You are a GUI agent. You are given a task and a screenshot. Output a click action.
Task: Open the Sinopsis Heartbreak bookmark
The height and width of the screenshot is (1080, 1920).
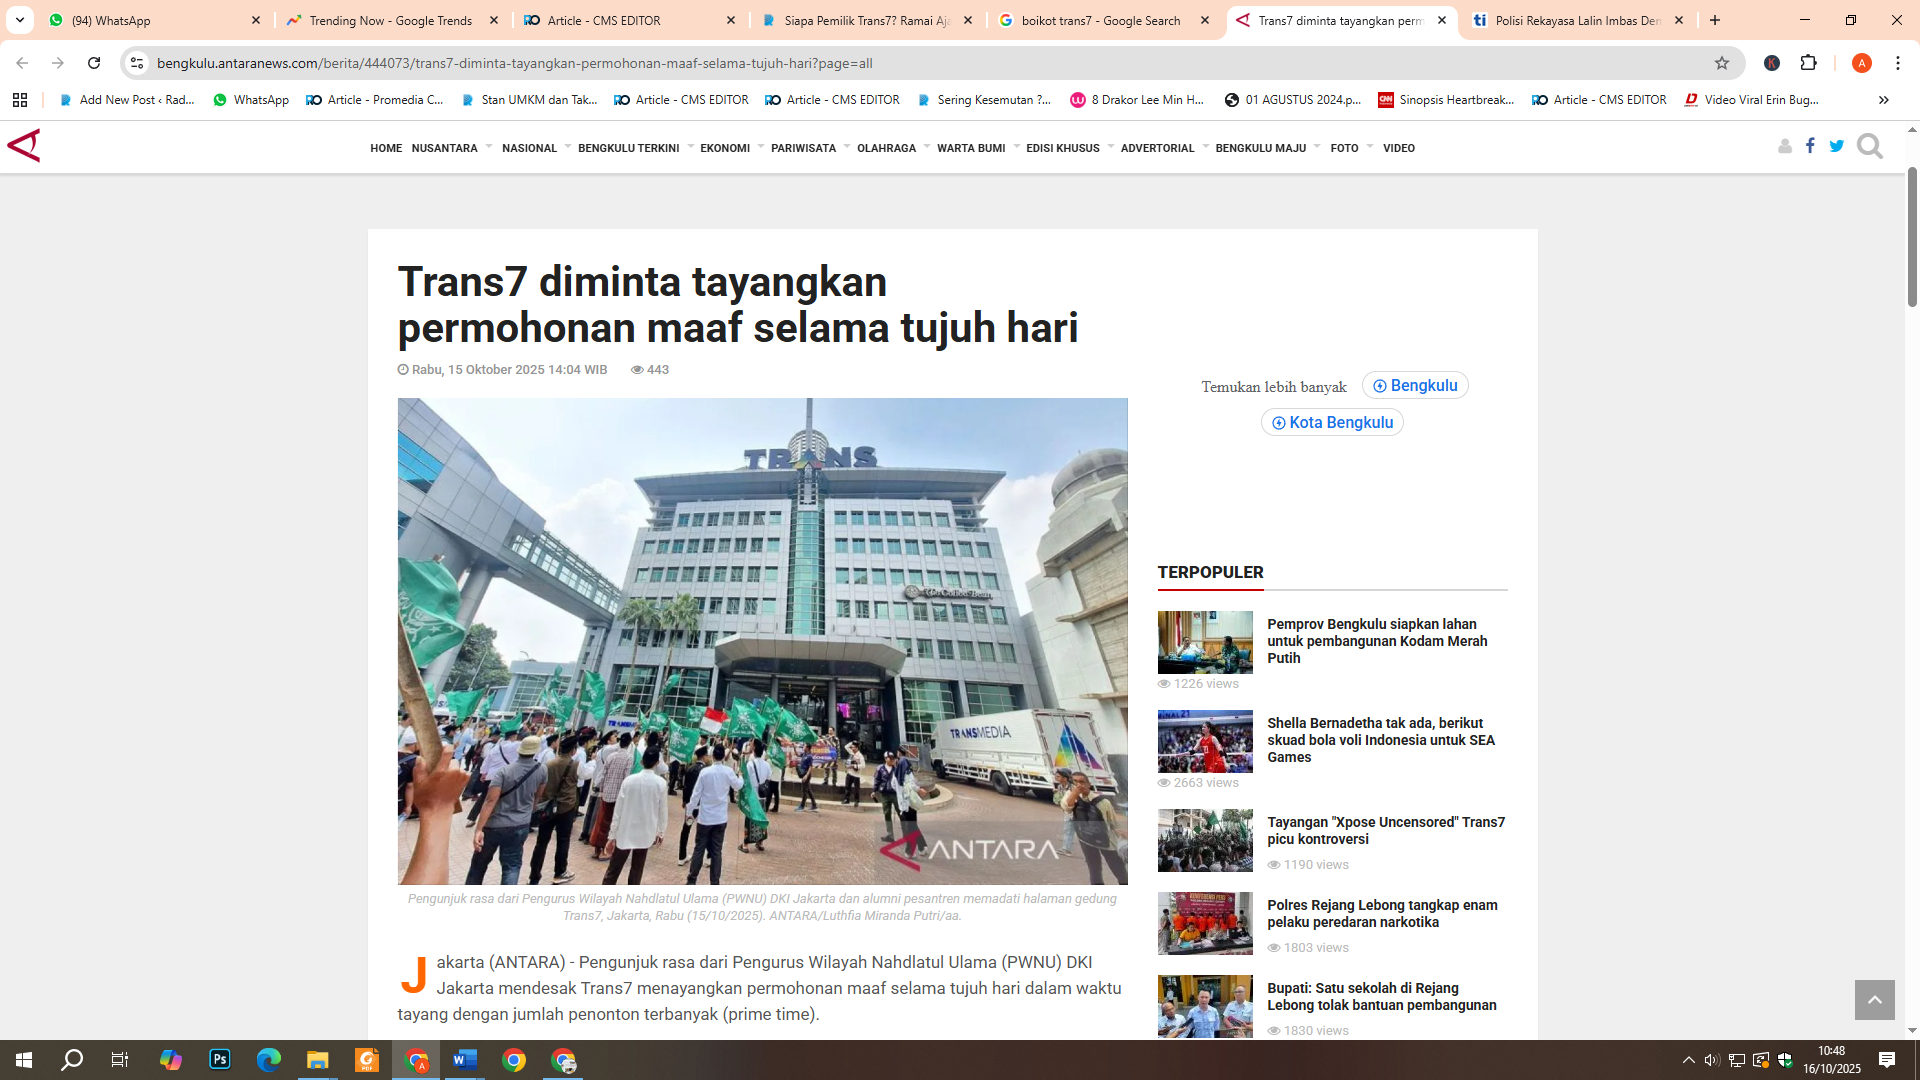coord(1447,100)
